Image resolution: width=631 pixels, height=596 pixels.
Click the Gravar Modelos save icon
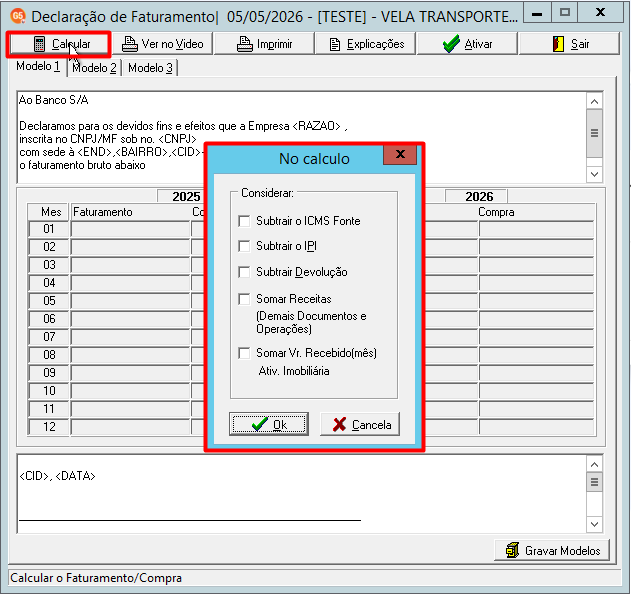[x=512, y=550]
